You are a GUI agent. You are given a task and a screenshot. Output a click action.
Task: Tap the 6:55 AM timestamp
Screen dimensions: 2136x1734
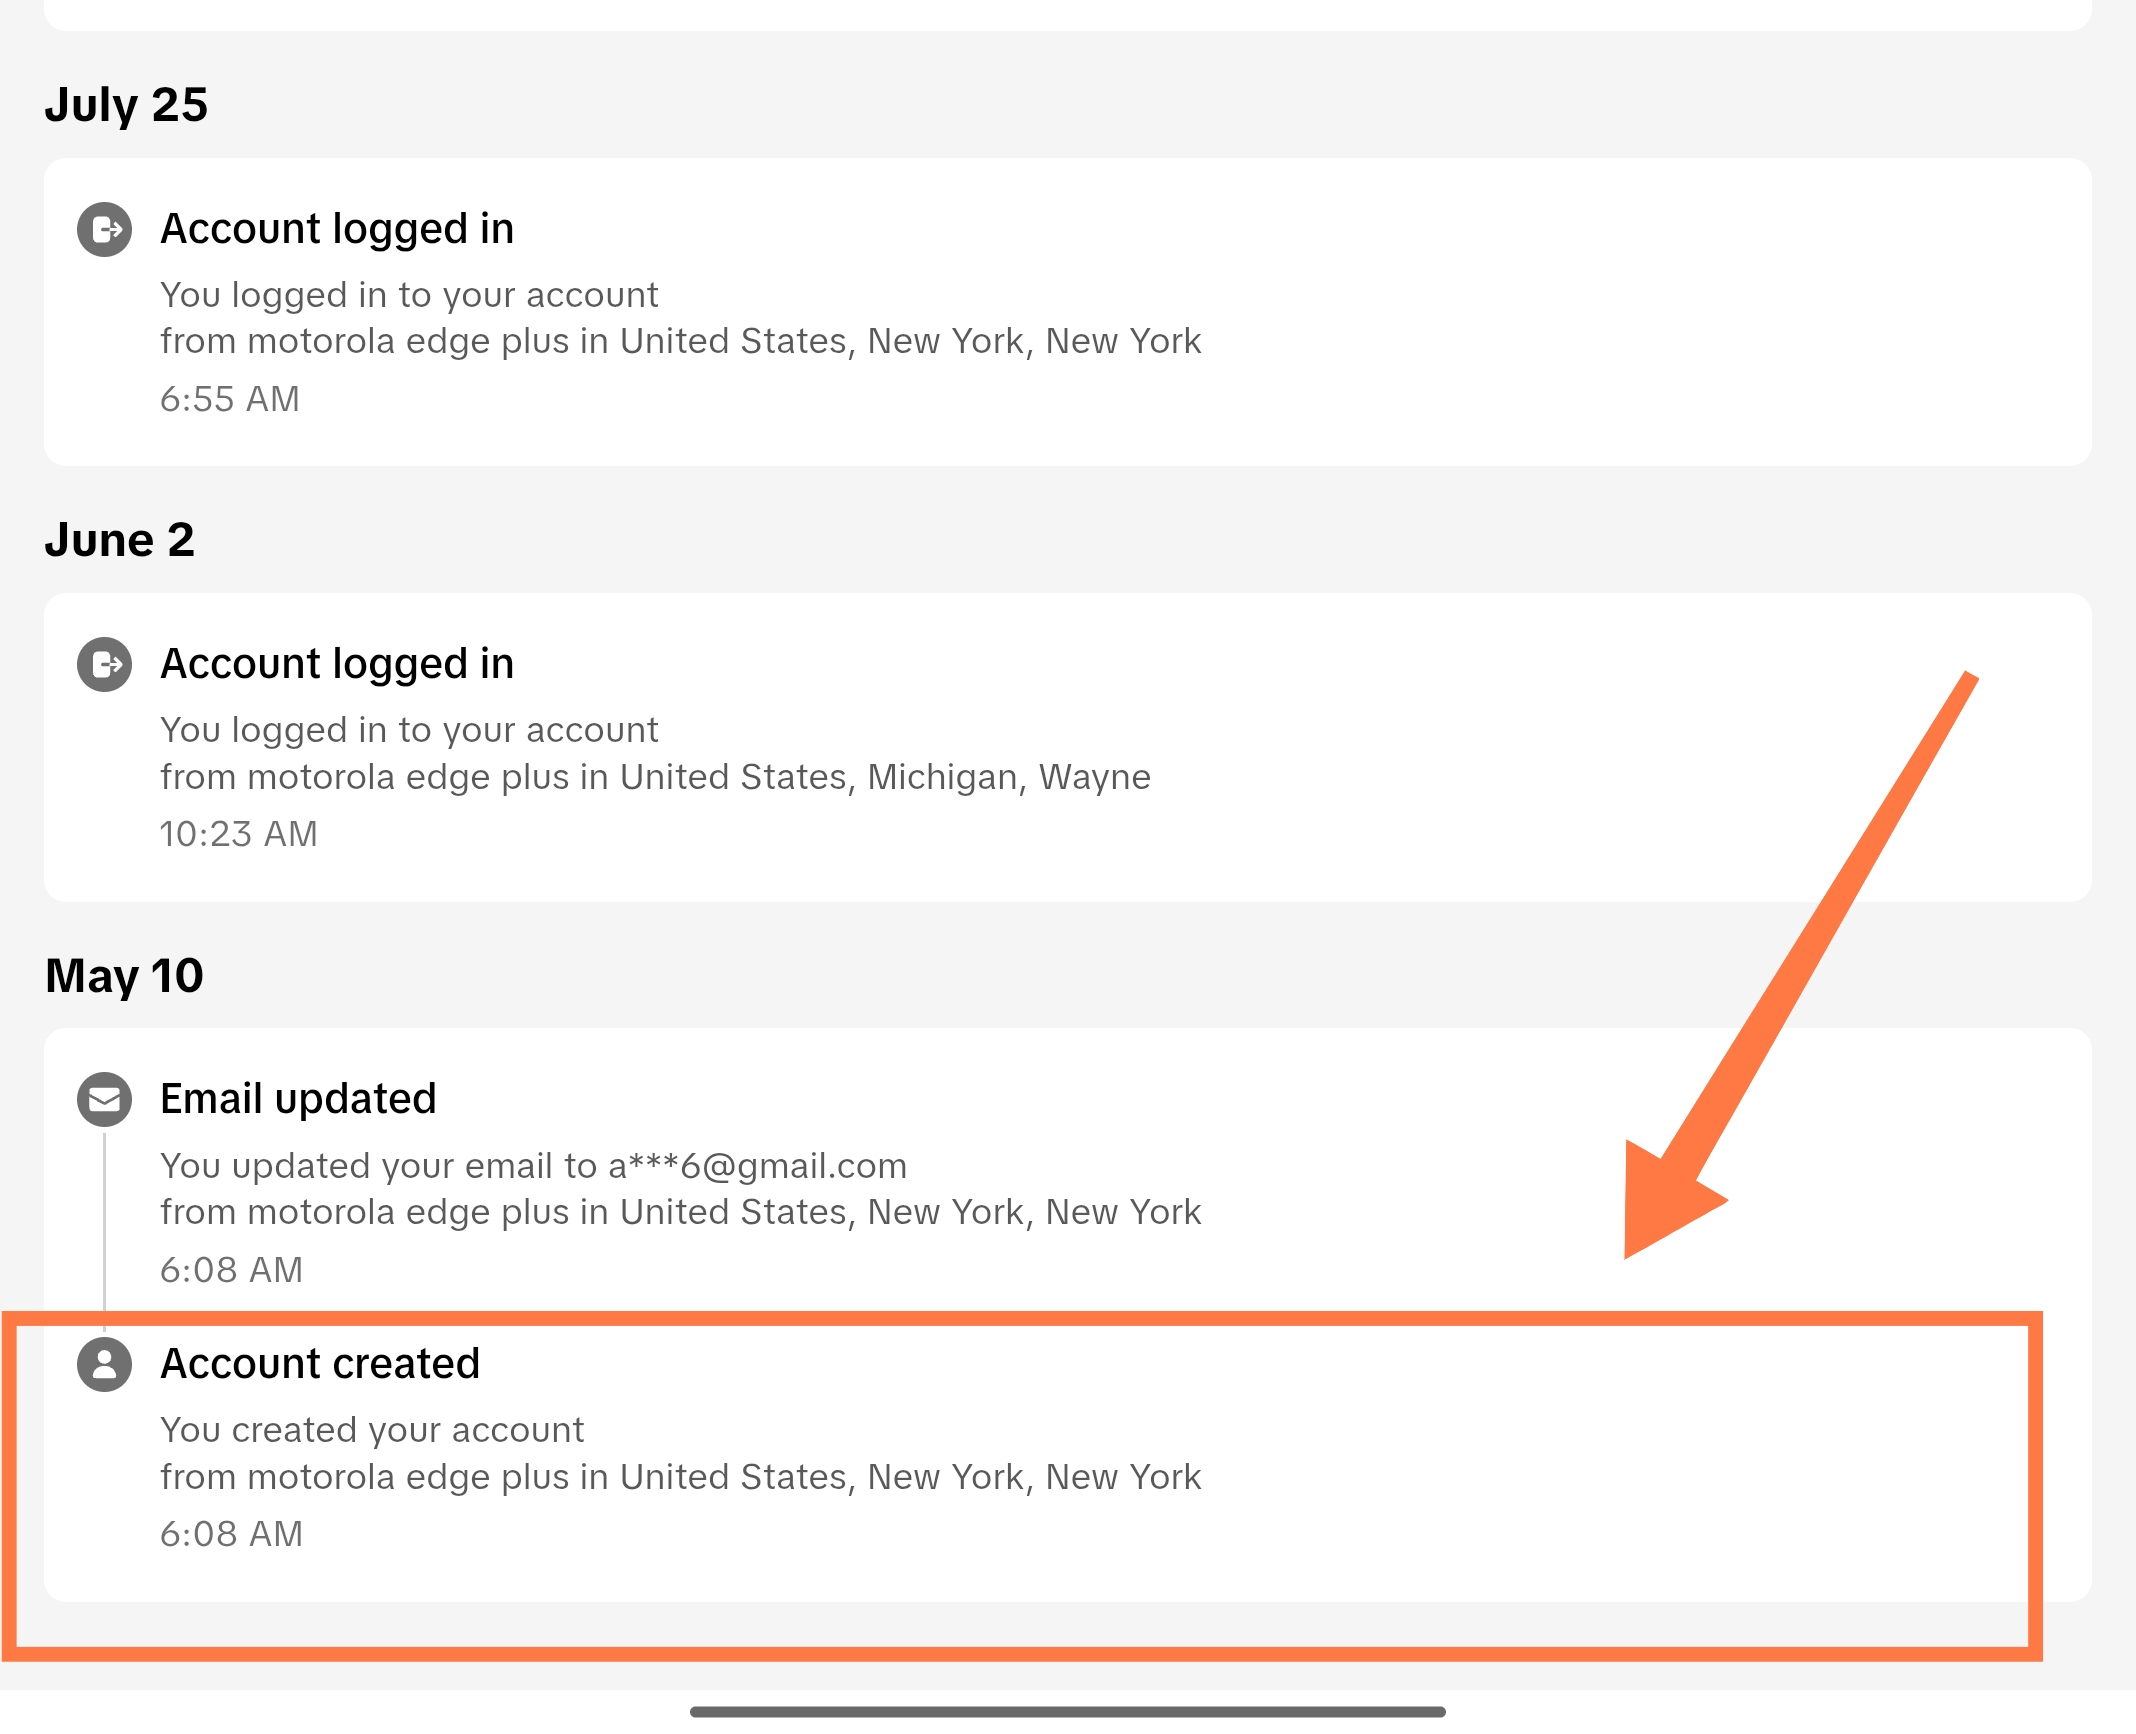pyautogui.click(x=230, y=400)
